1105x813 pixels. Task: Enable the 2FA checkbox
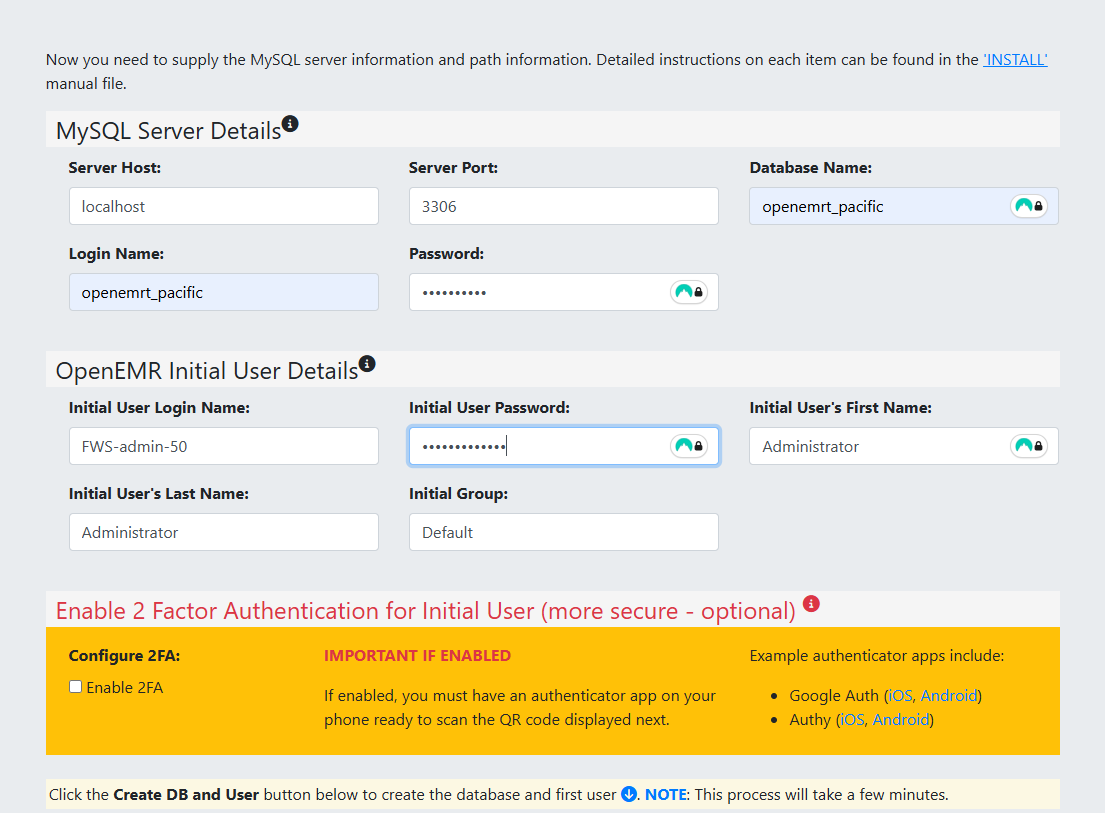coord(76,687)
